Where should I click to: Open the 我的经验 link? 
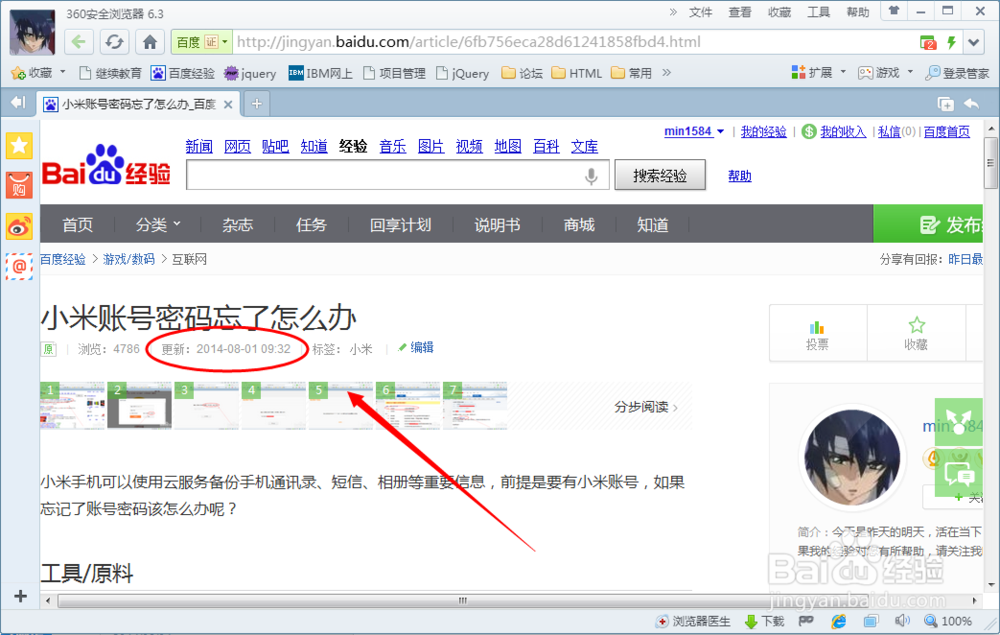tap(763, 131)
